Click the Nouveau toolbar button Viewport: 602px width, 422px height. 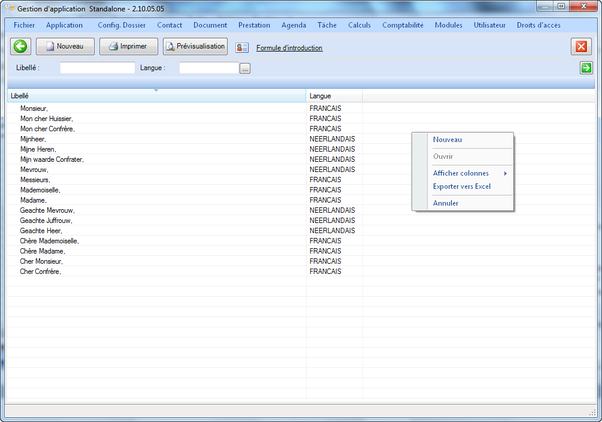pyautogui.click(x=65, y=46)
